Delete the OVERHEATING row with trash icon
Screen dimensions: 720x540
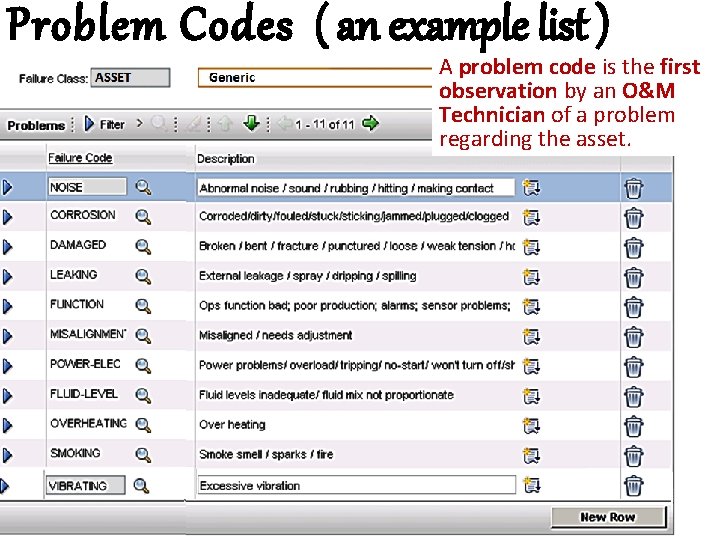pyautogui.click(x=634, y=426)
